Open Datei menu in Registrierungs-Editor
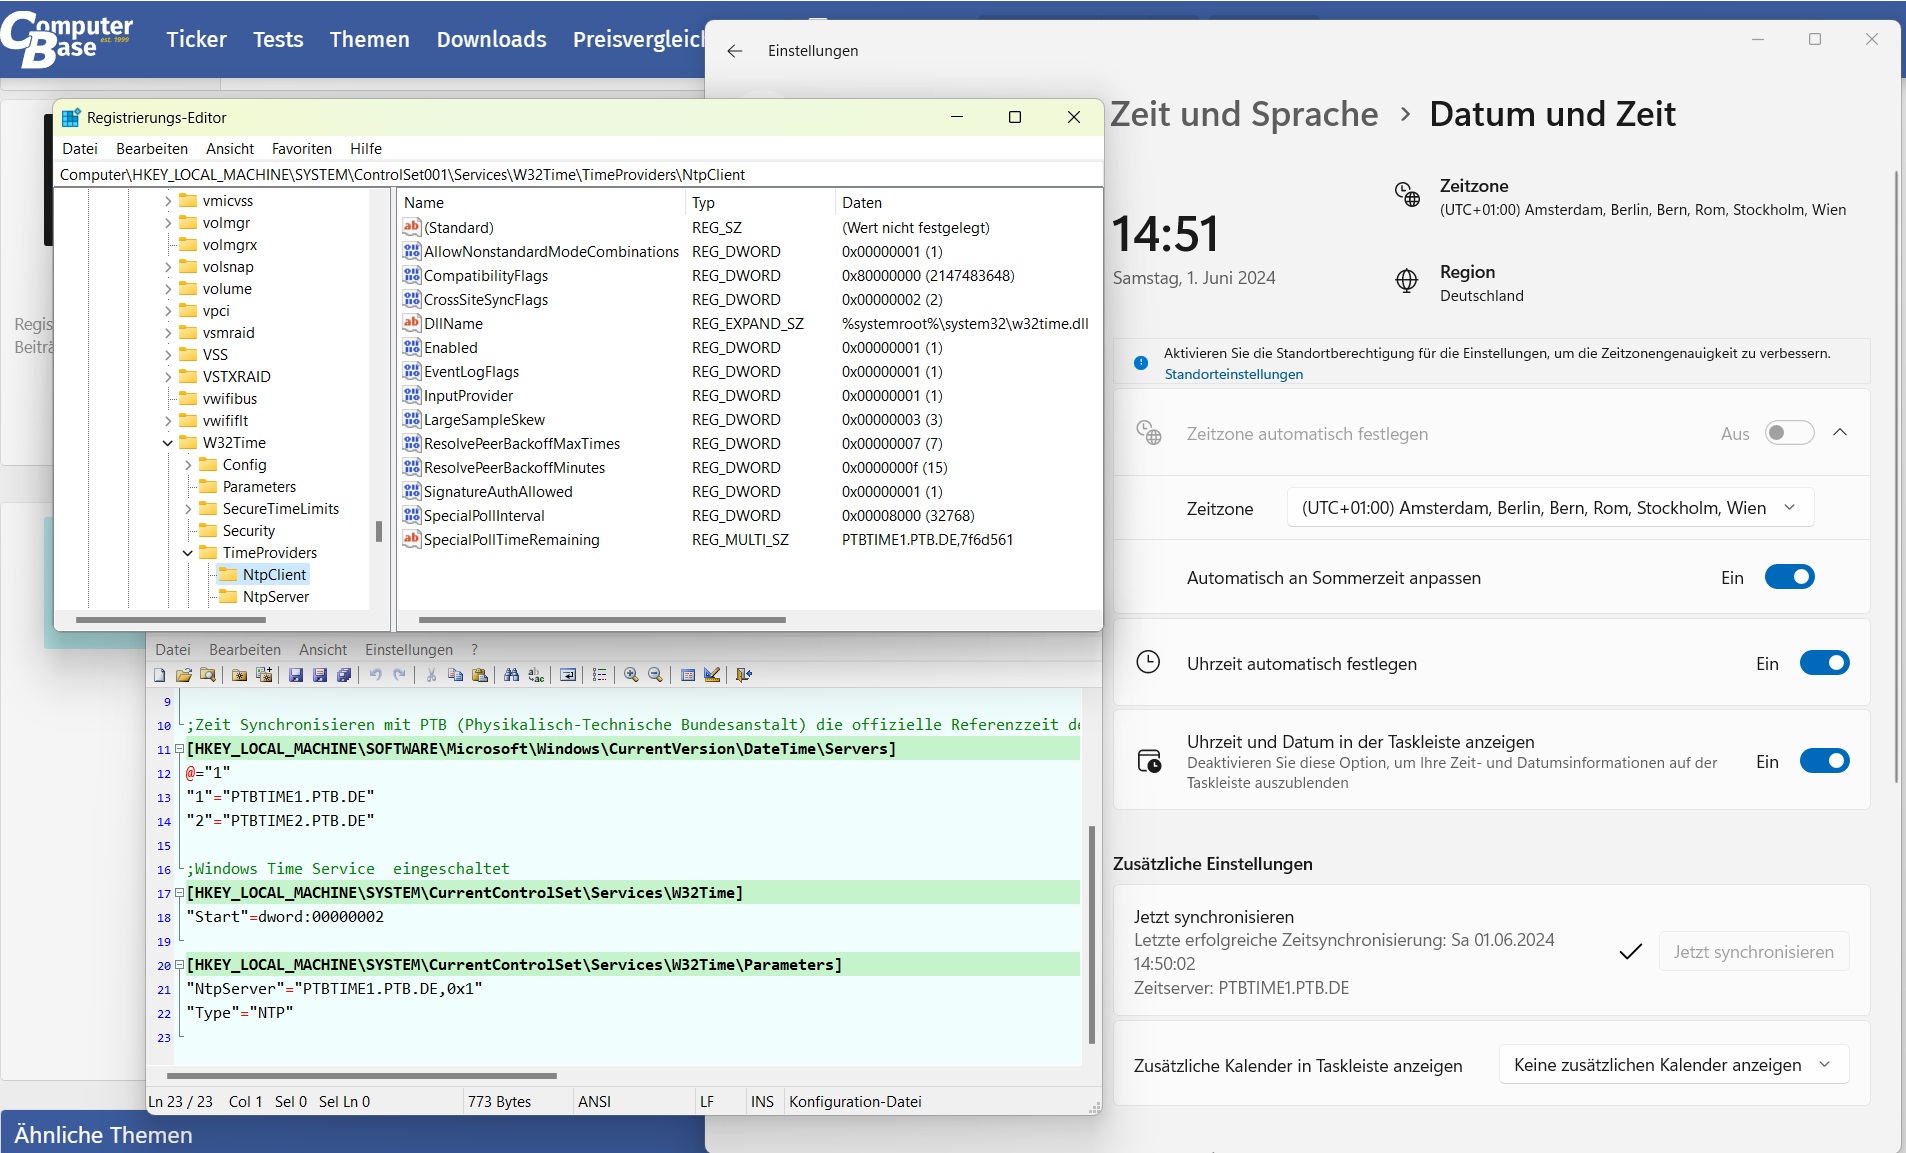Viewport: 1906px width, 1153px height. click(x=80, y=149)
